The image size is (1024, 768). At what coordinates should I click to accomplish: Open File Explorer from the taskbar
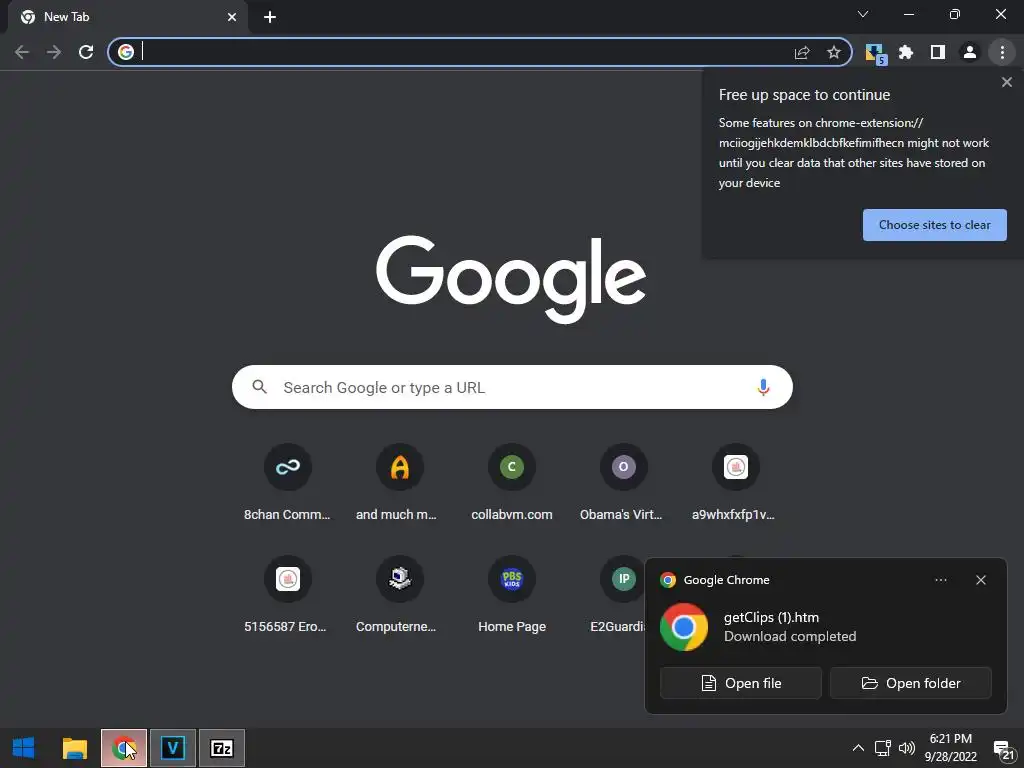75,748
